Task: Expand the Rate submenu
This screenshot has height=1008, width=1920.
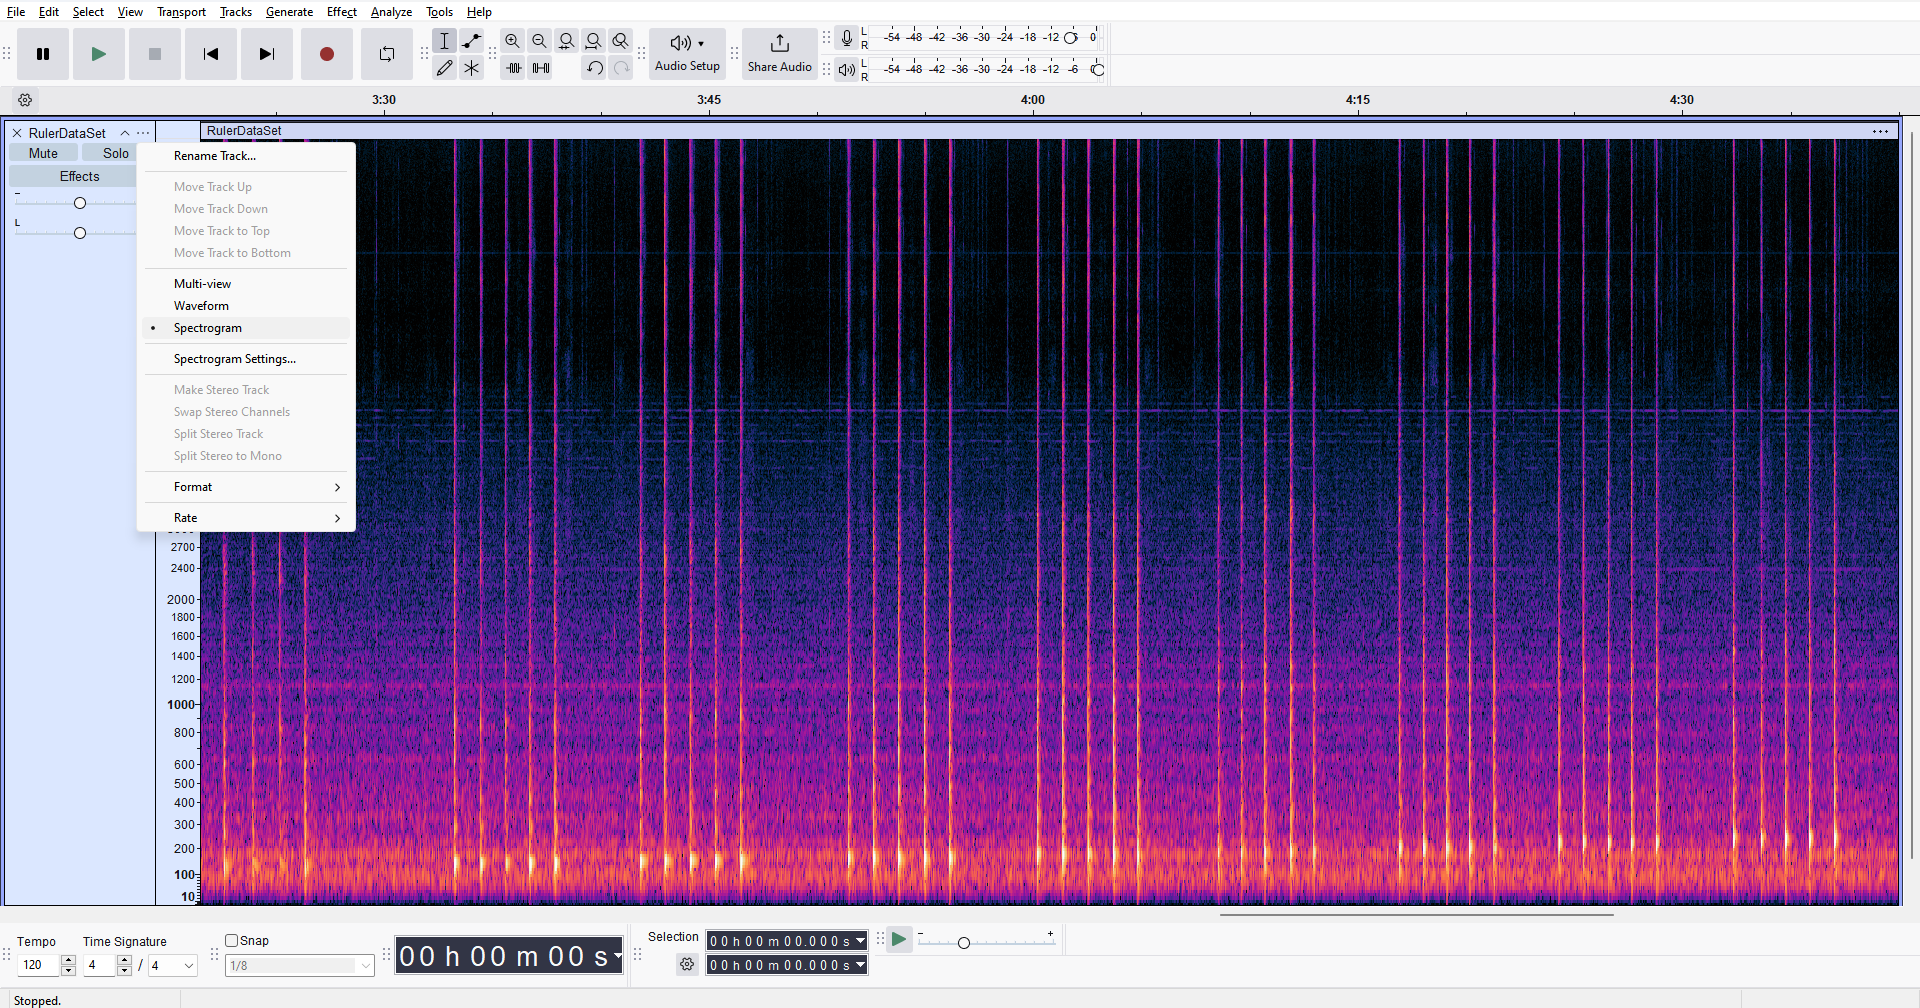Action: pos(246,518)
